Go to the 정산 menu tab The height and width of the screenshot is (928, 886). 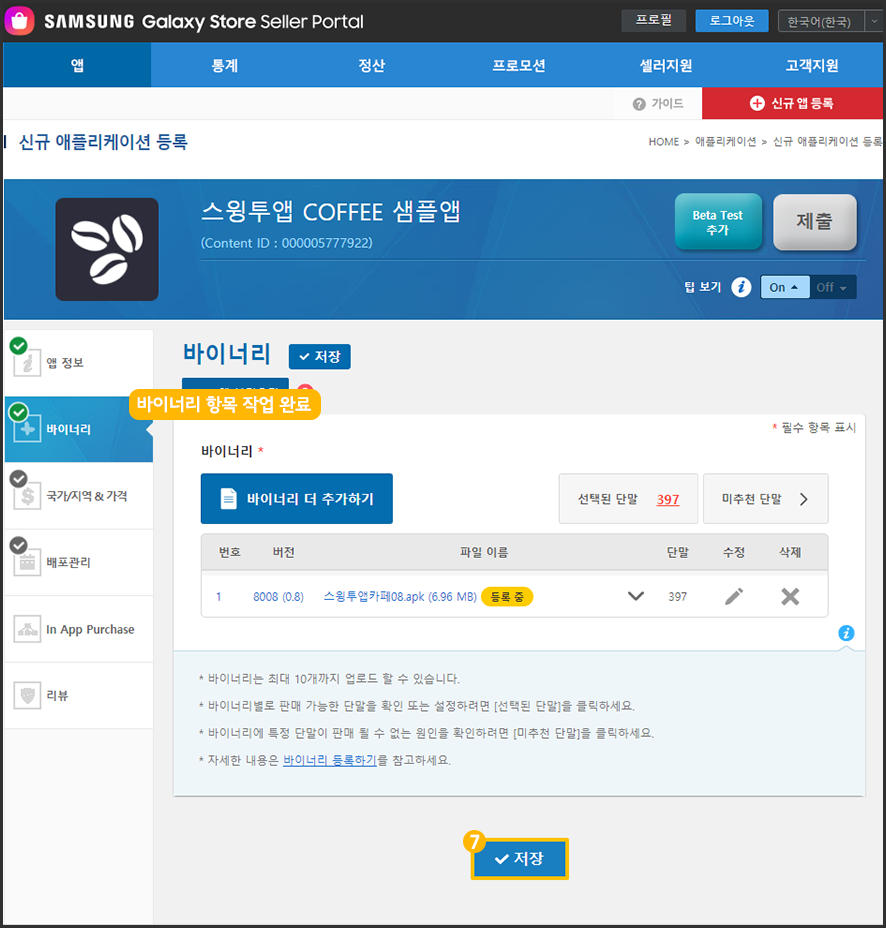pyautogui.click(x=371, y=66)
